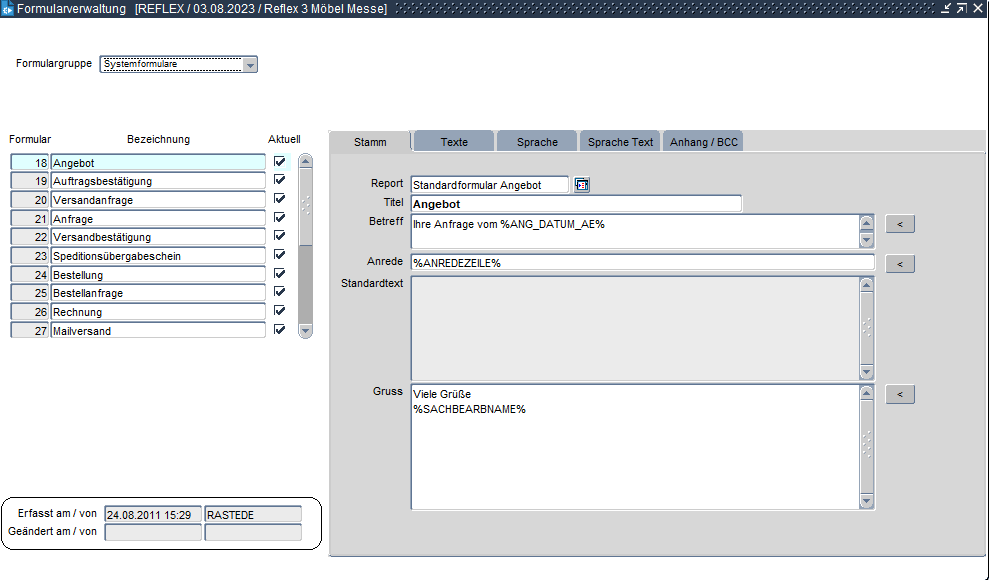Open the Formulargruppe dropdown

click(x=250, y=65)
